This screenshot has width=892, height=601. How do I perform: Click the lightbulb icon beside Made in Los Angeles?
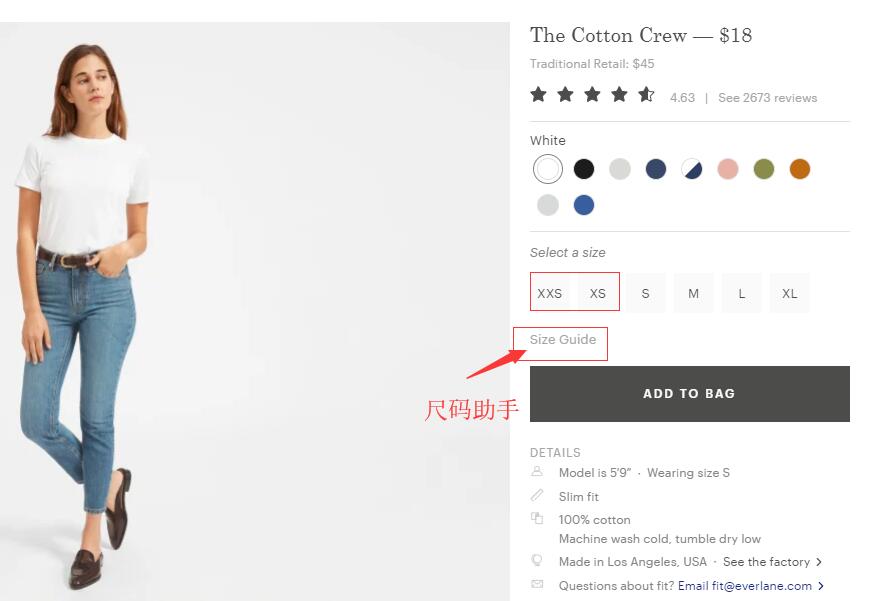coord(537,561)
